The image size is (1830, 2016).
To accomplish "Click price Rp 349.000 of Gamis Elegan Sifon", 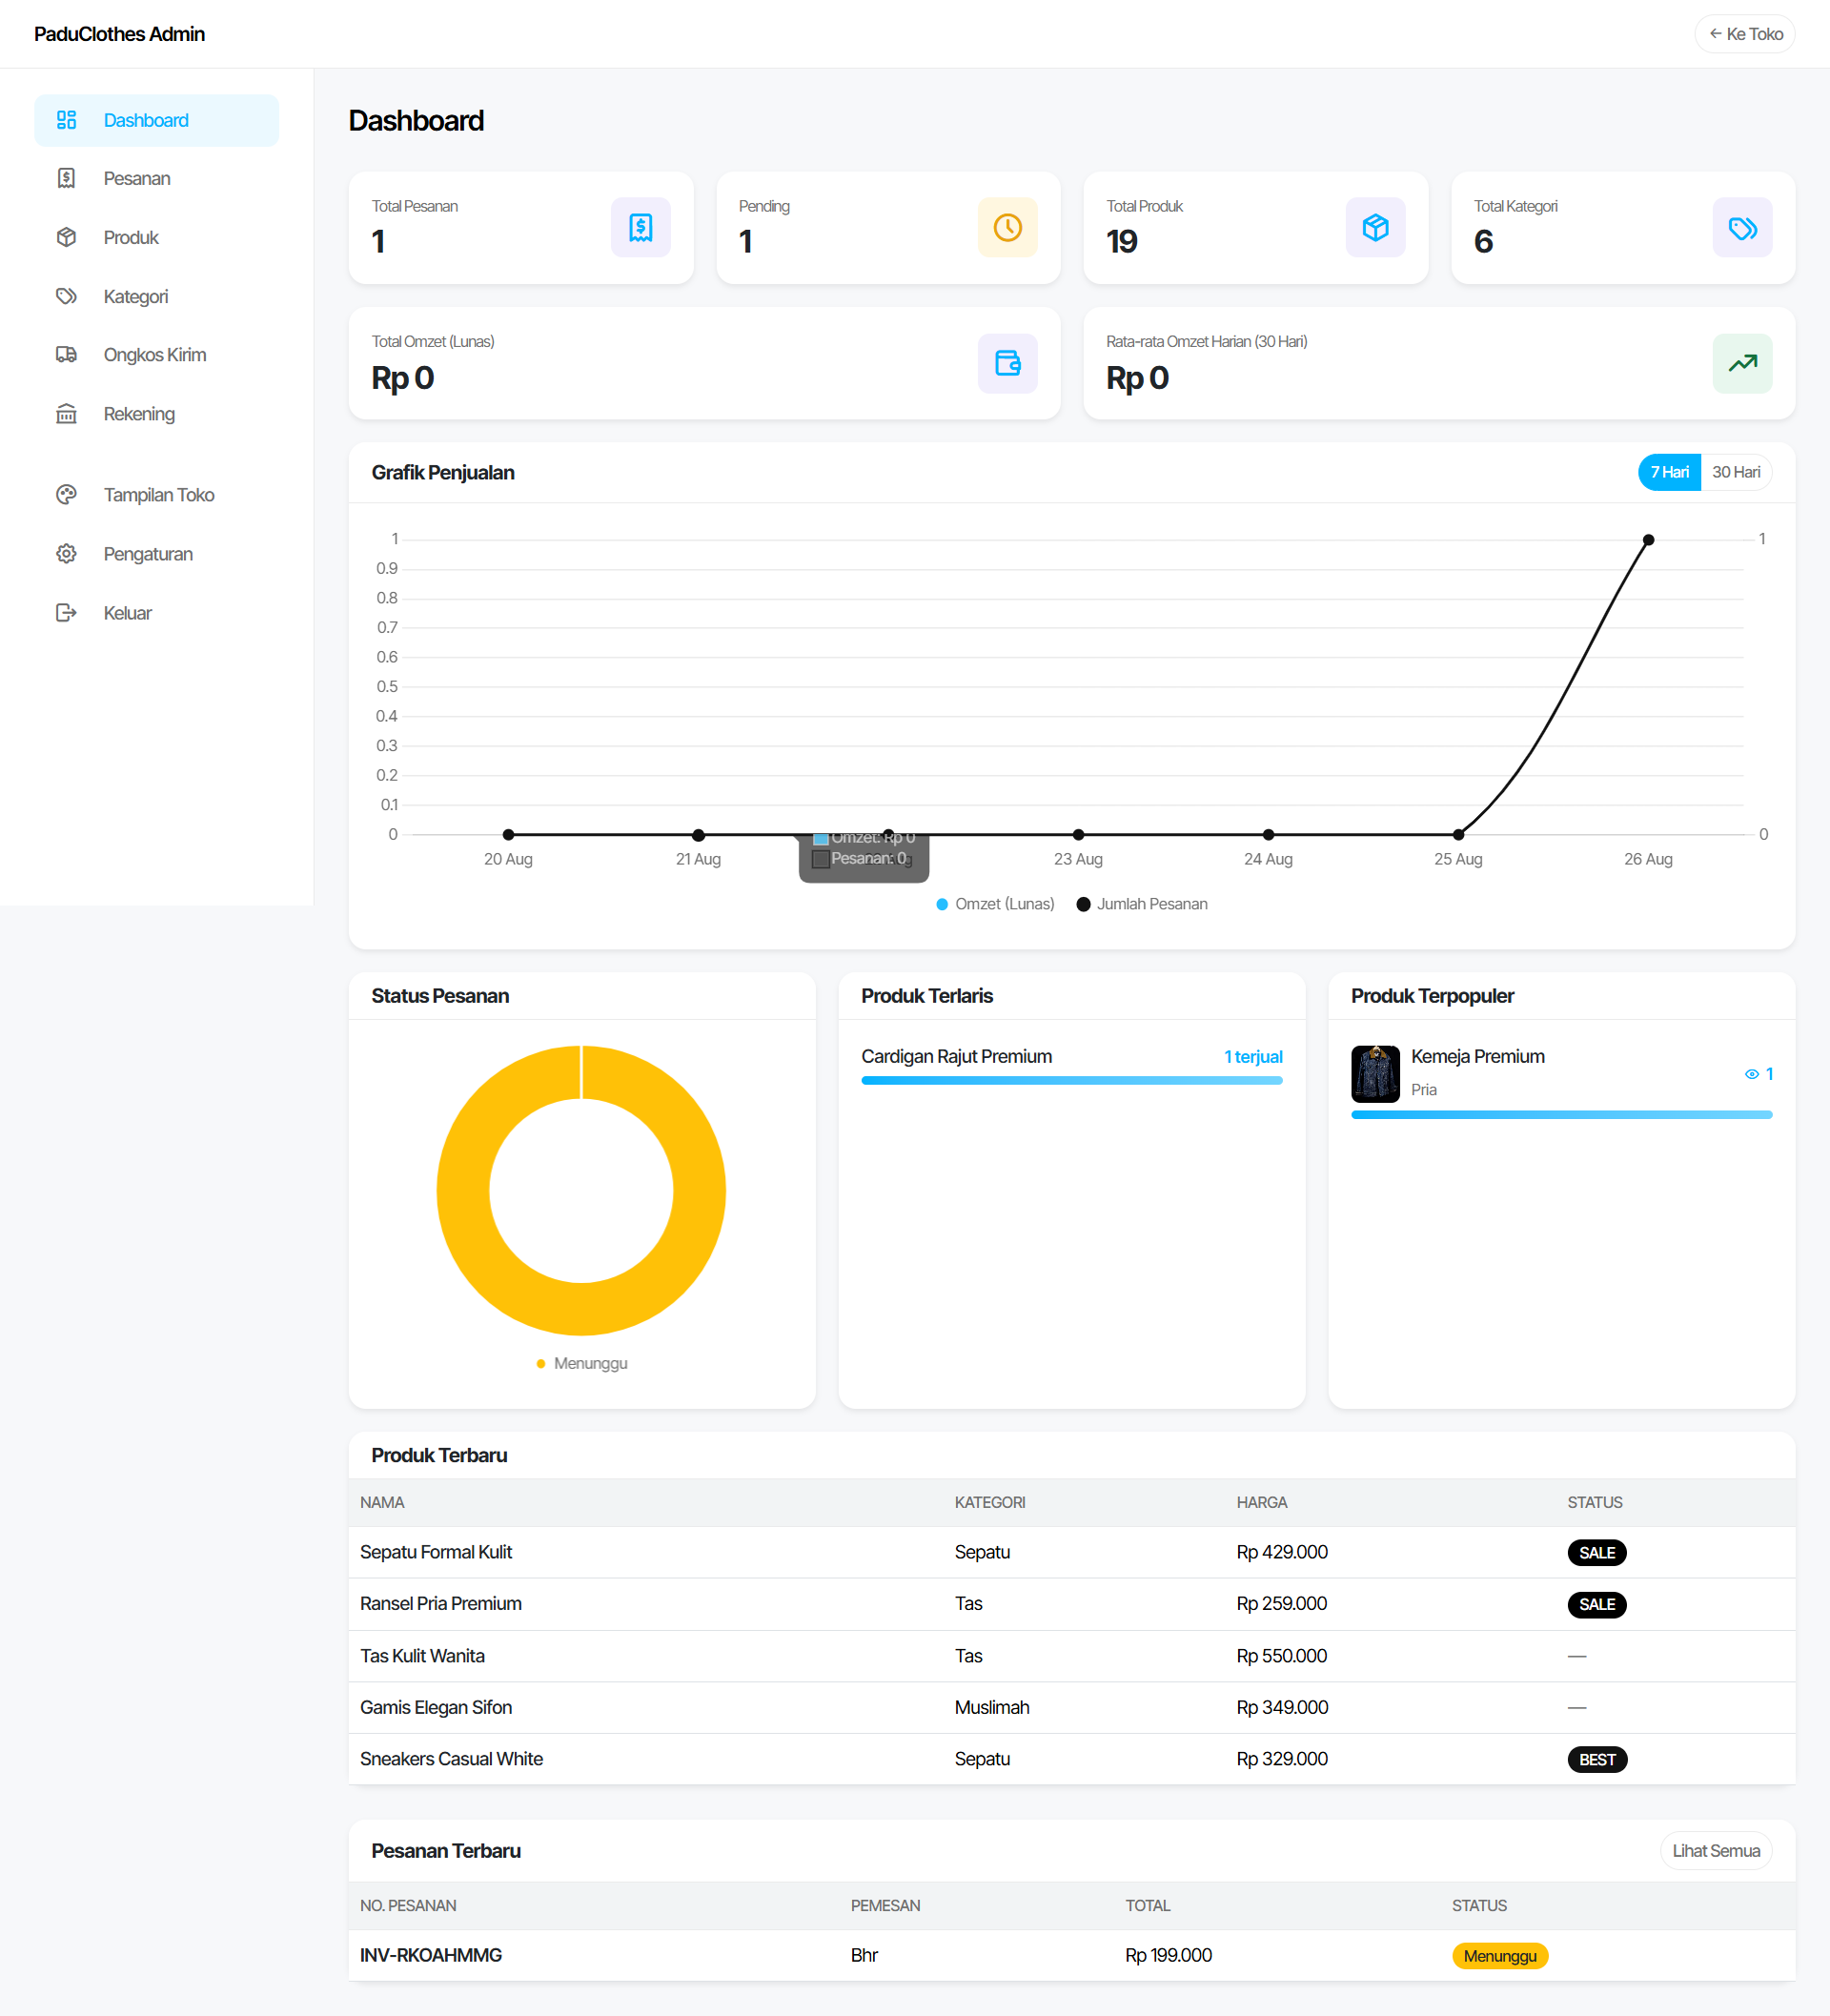I will (x=1282, y=1708).
